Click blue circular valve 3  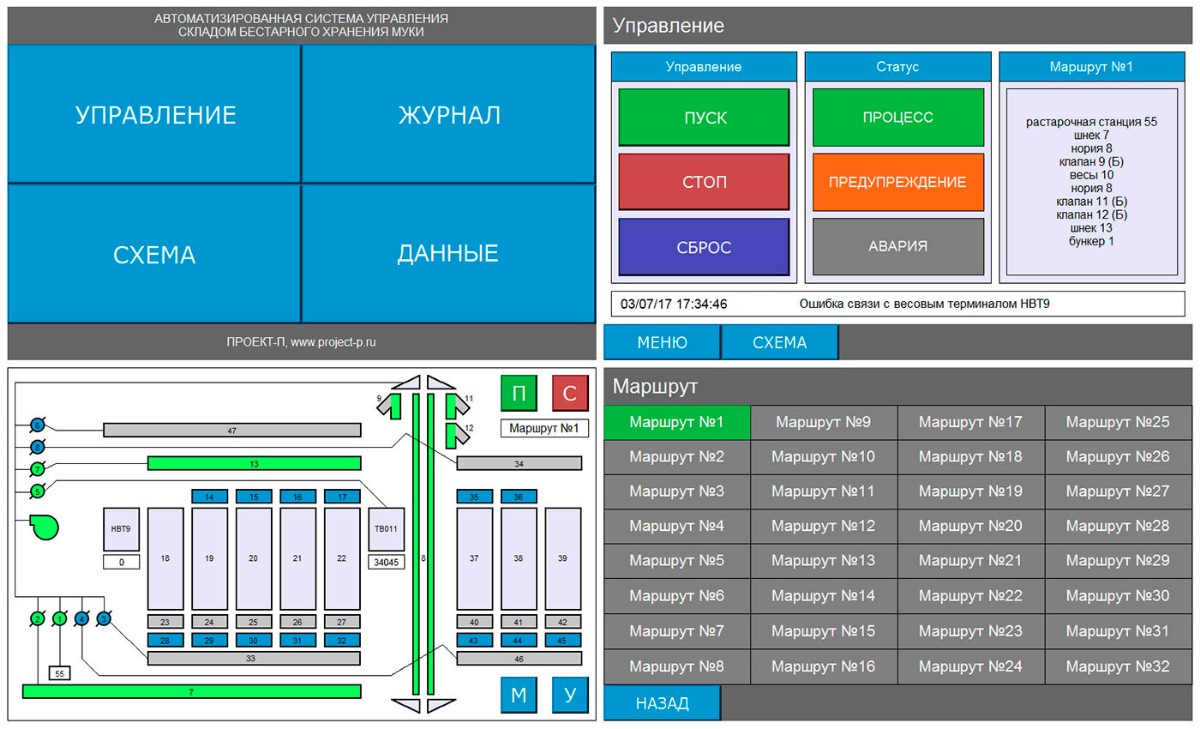(103, 619)
